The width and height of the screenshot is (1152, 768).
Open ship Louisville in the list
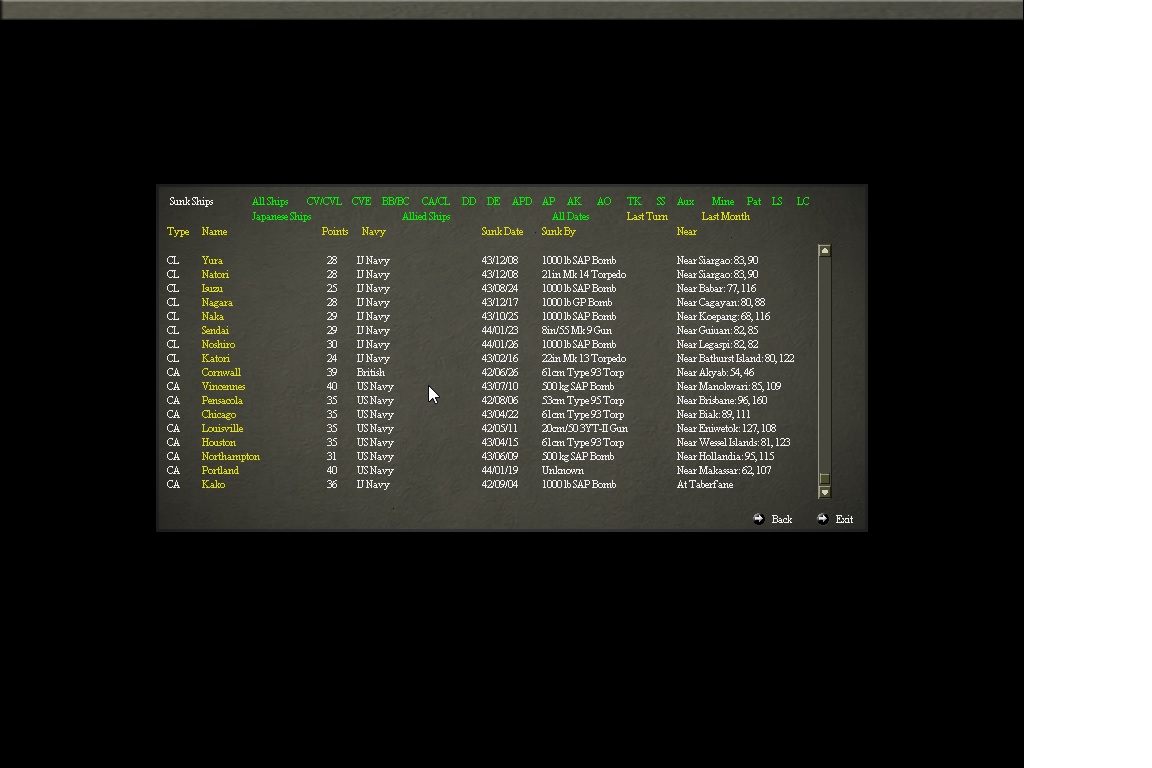click(223, 428)
